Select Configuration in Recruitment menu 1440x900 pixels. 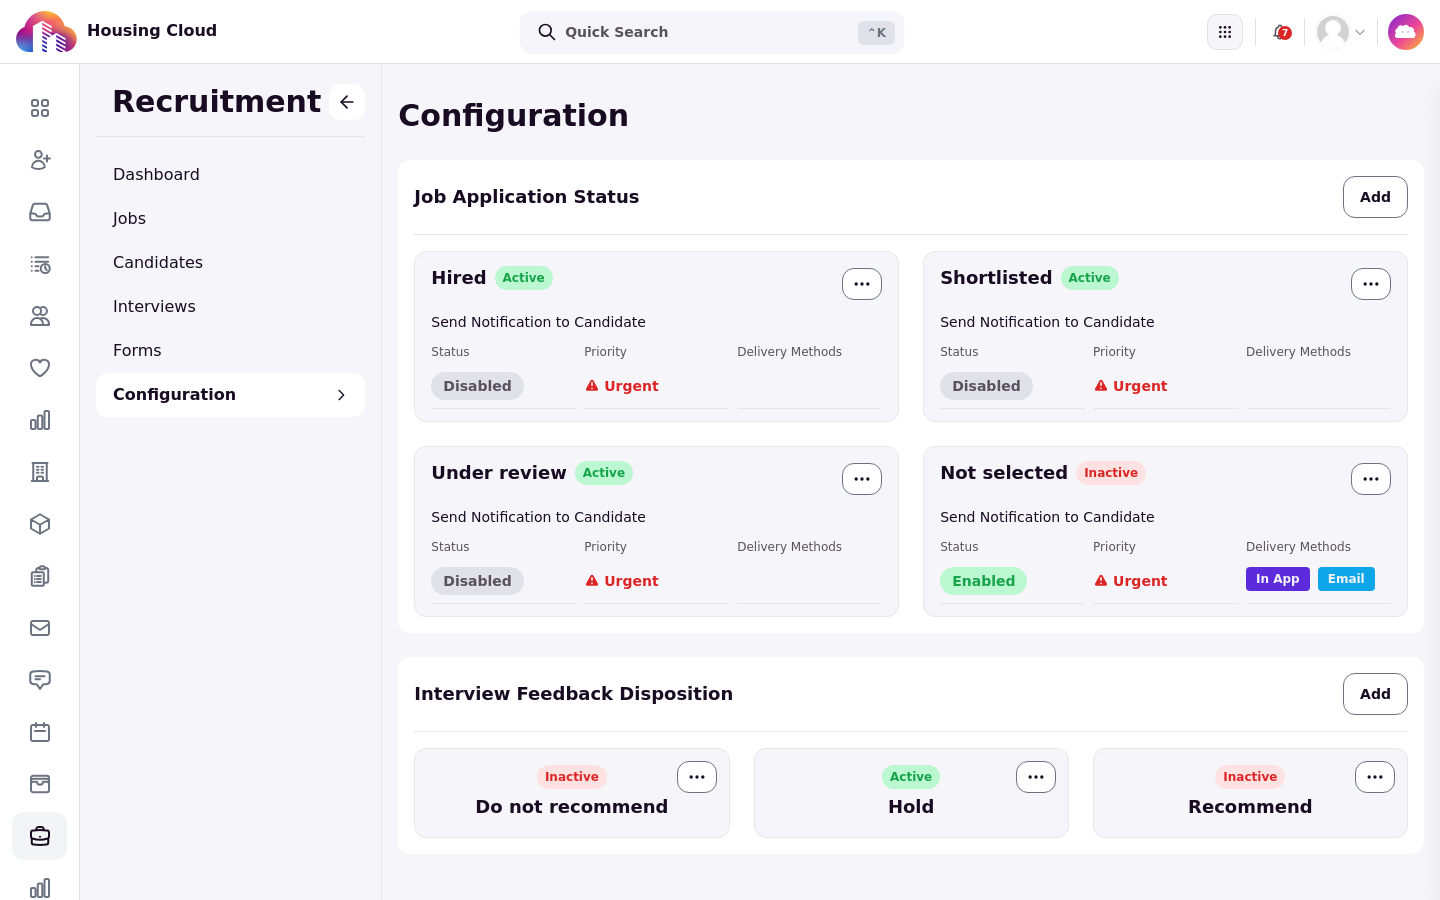click(230, 395)
